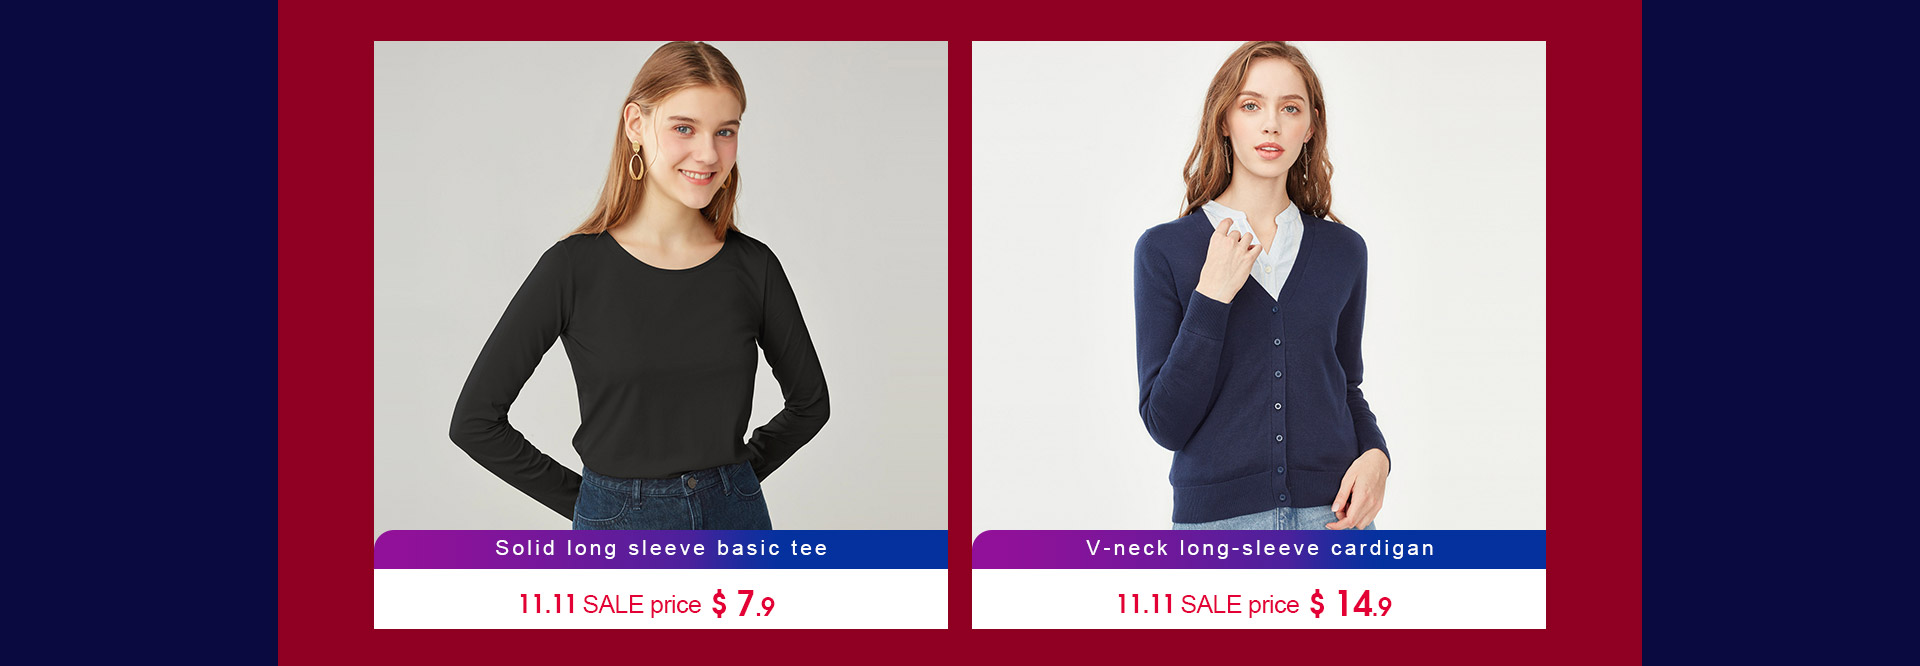Click the dollar sign beside the 14.9 price

(1317, 604)
